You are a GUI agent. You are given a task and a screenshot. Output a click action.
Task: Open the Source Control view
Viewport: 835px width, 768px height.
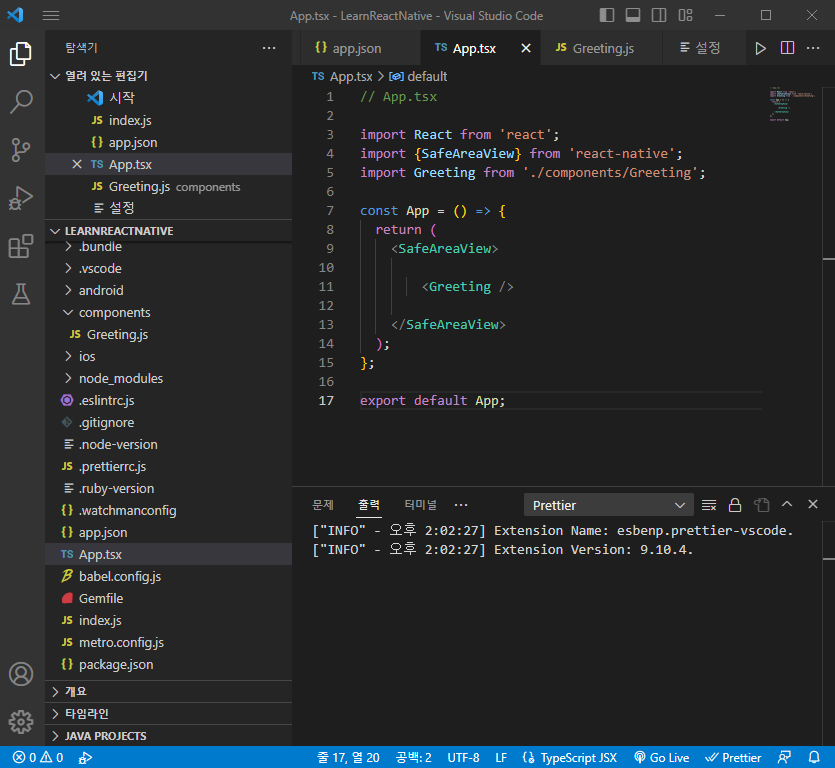coord(21,150)
